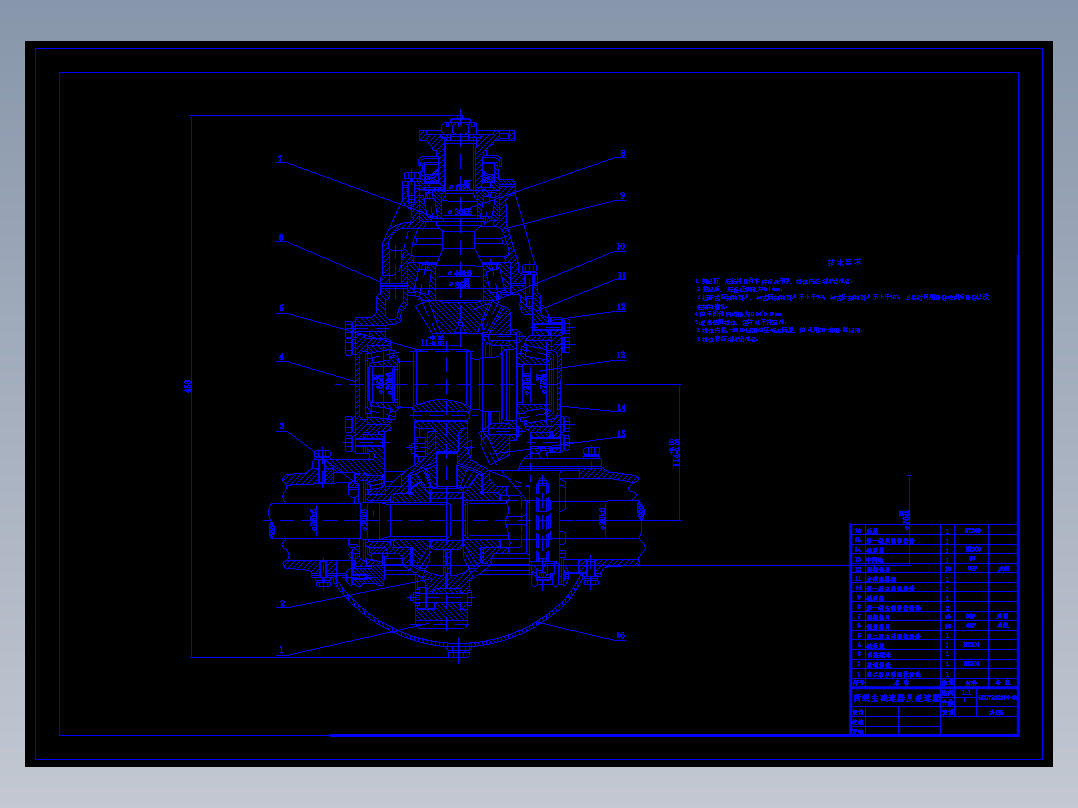Pick part callout number 10
1078x808 pixels.
621,246
